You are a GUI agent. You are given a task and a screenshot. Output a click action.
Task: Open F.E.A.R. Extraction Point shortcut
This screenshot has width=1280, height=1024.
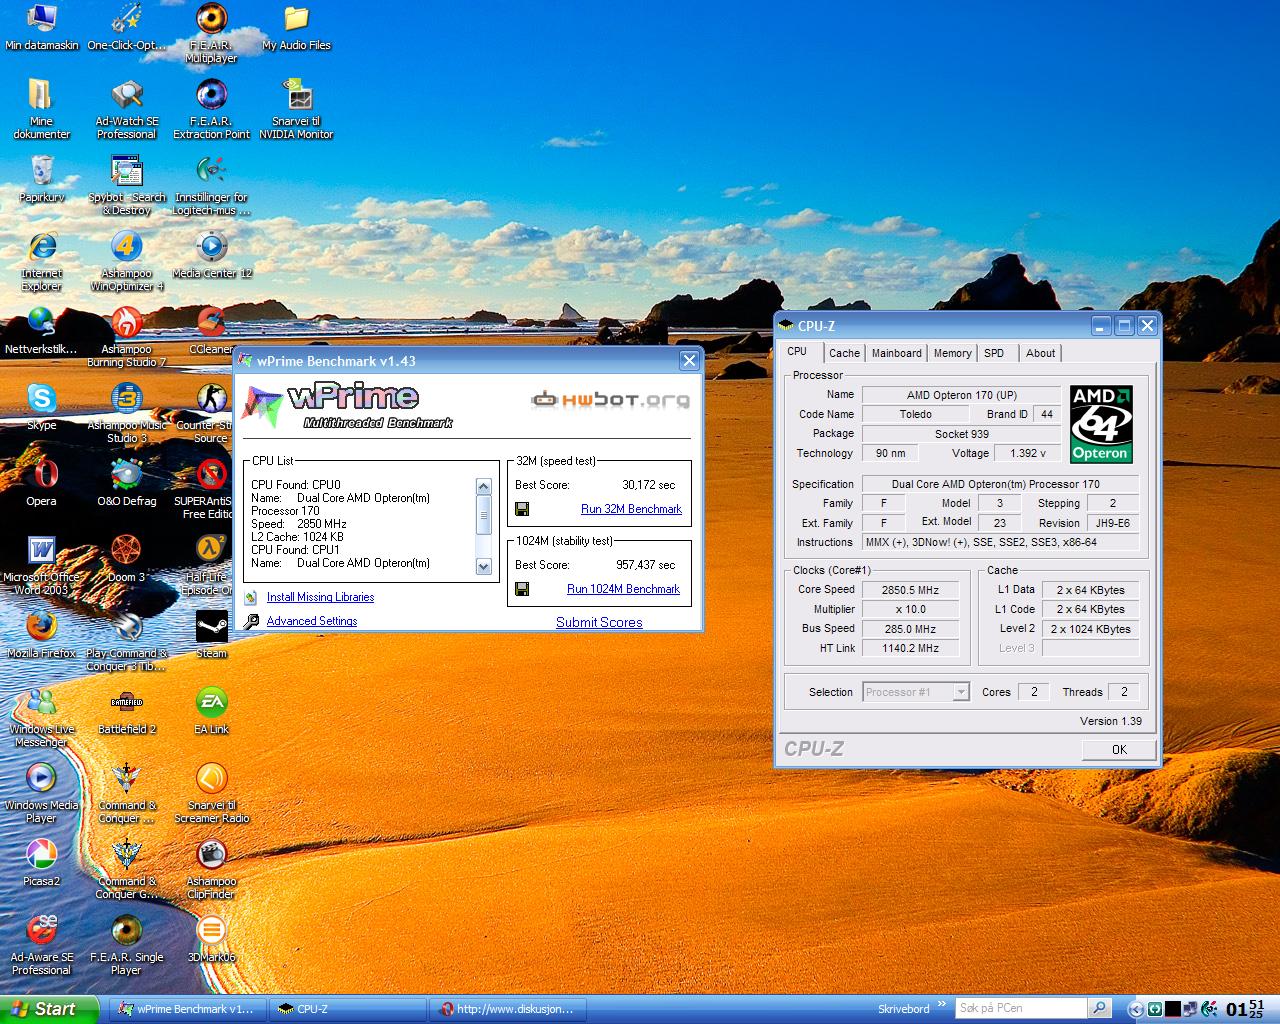pyautogui.click(x=211, y=95)
